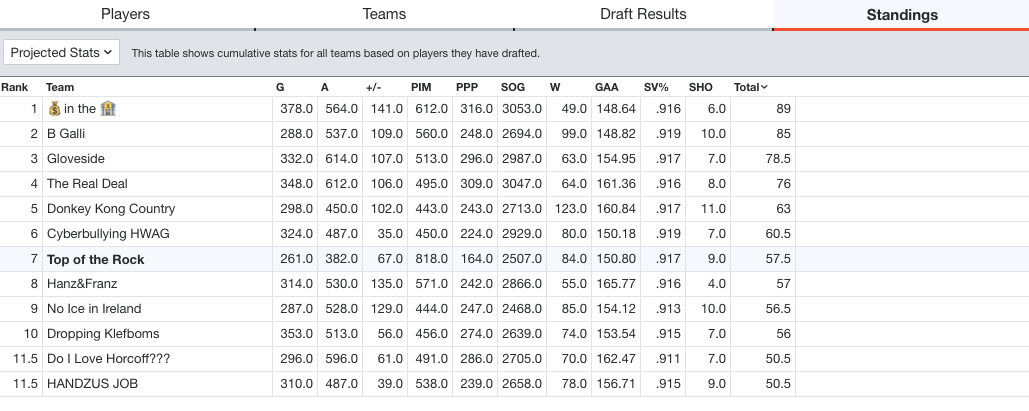Click the Donkey Kong Country team name
This screenshot has height=411, width=1029.
(x=111, y=209)
